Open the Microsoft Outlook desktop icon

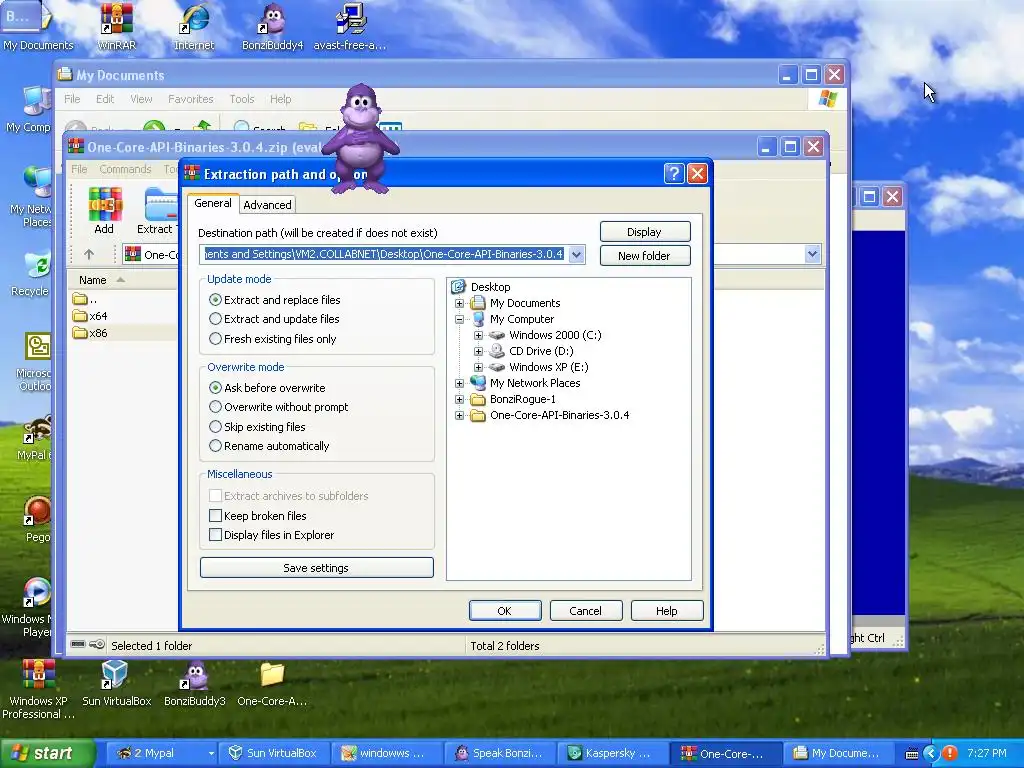[38, 347]
